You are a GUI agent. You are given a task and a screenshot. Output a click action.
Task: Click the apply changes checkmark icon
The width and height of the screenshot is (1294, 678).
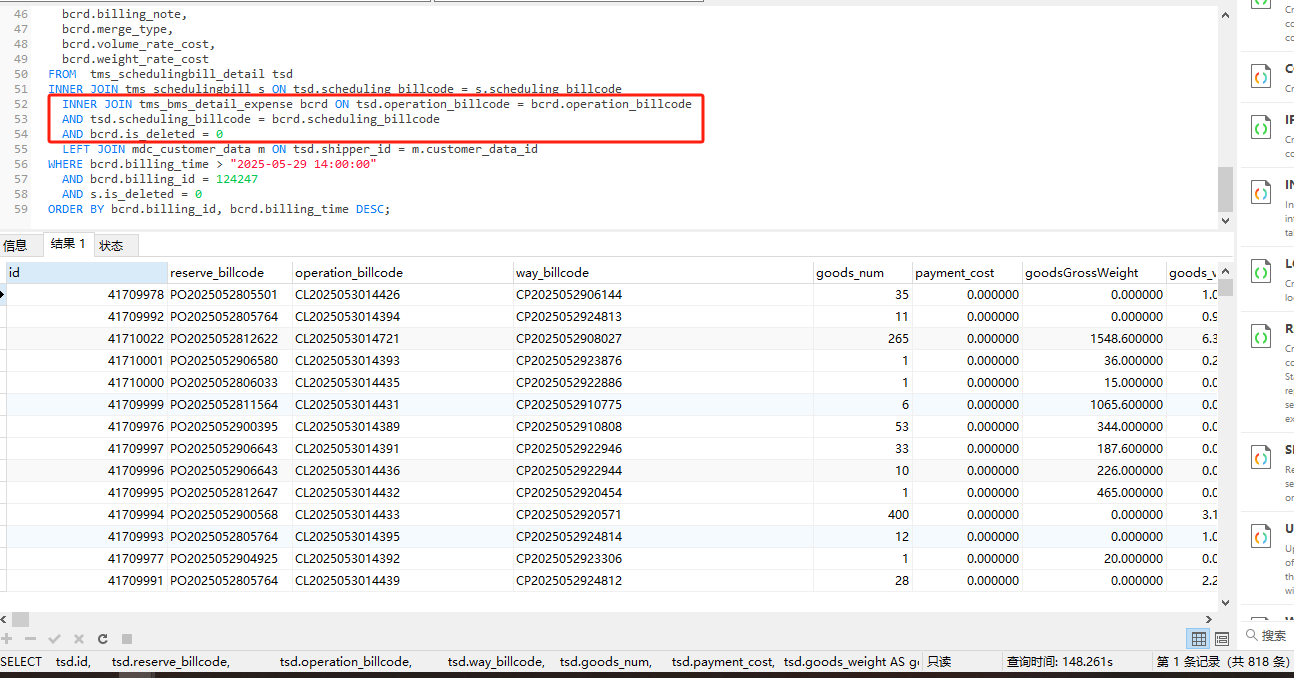54,638
